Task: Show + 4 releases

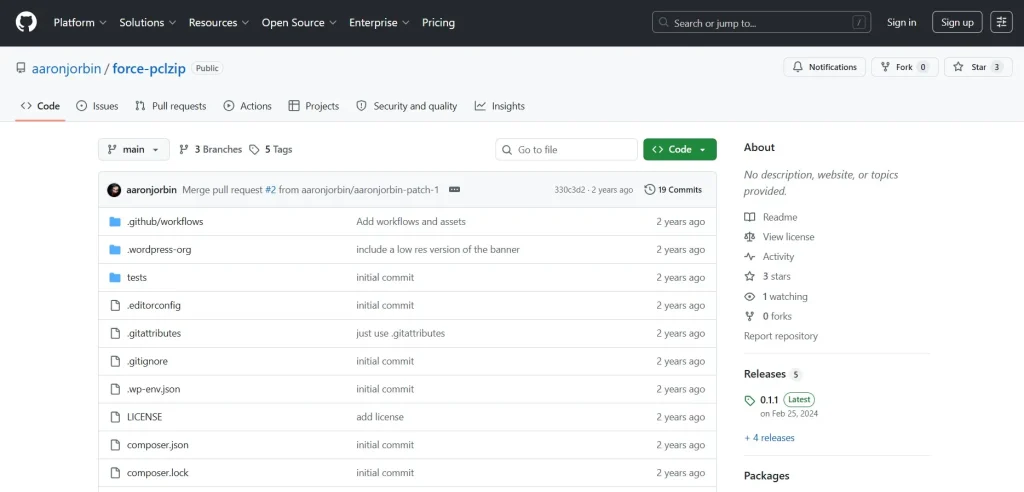Action: (769, 438)
